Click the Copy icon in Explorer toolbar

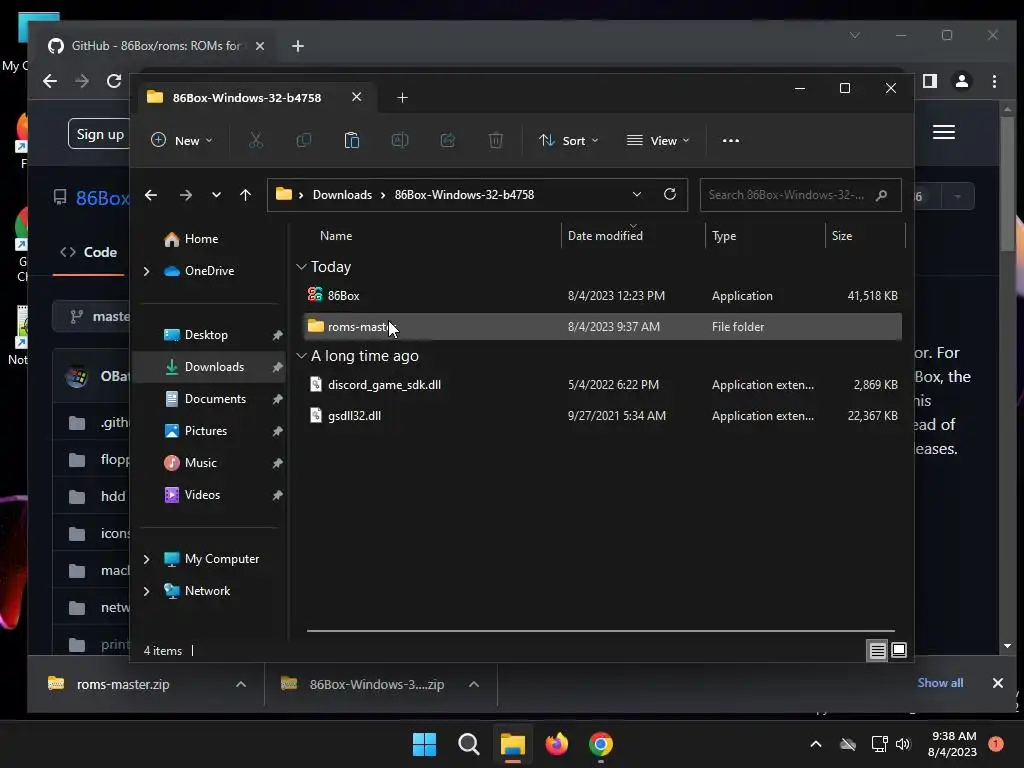(x=304, y=140)
